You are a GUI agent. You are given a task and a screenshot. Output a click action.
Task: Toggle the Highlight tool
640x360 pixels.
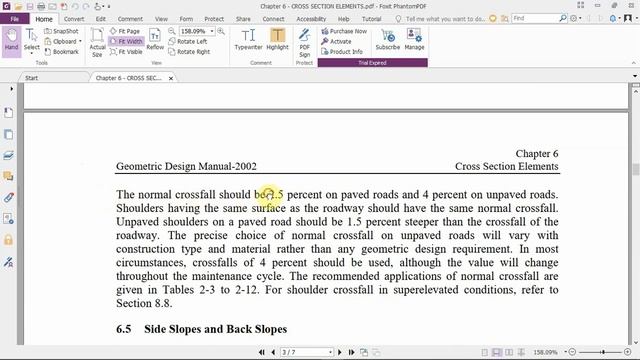pyautogui.click(x=278, y=40)
